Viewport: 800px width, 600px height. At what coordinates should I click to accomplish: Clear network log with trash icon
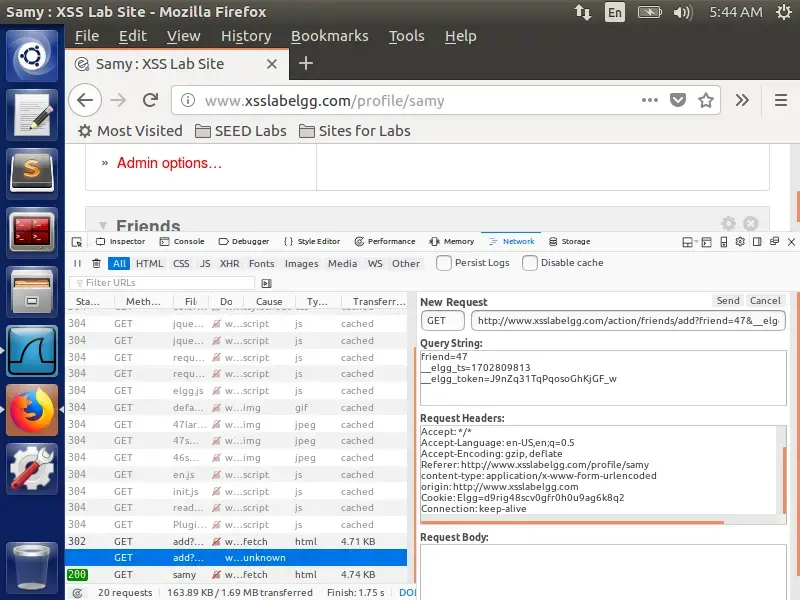tap(96, 263)
